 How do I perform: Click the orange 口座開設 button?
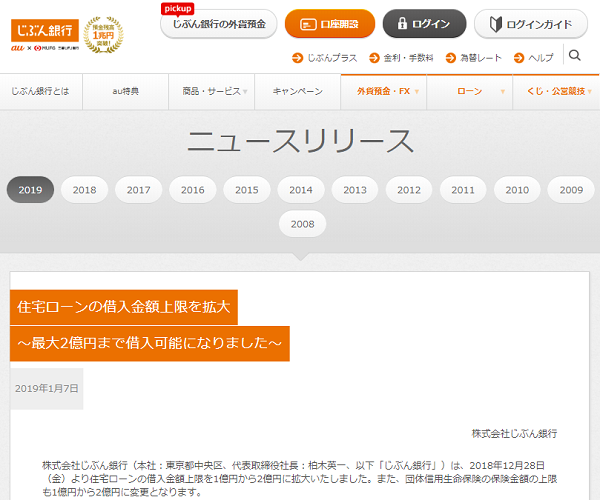click(330, 24)
